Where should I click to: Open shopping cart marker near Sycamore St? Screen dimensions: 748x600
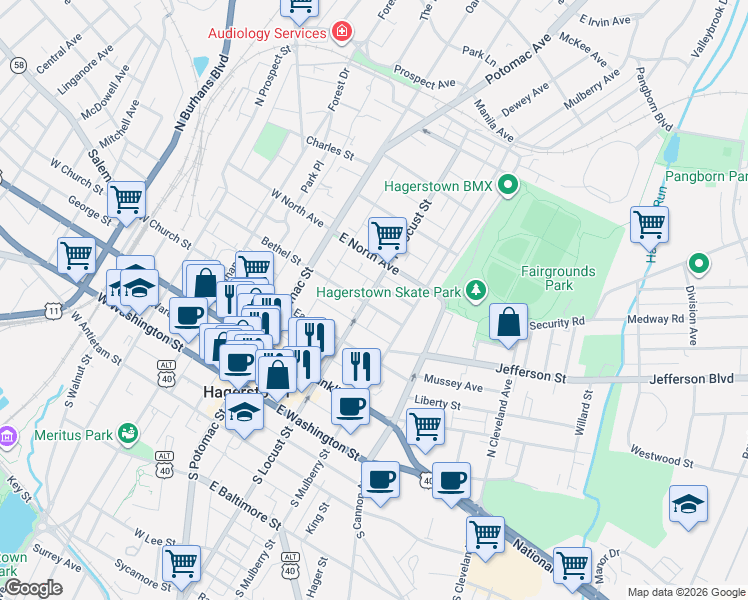(181, 565)
